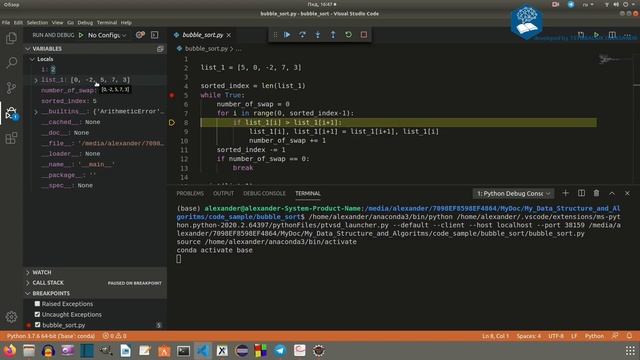Click Continue in the debug toolbar
Image resolution: width=640 pixels, height=360 pixels.
(x=287, y=35)
